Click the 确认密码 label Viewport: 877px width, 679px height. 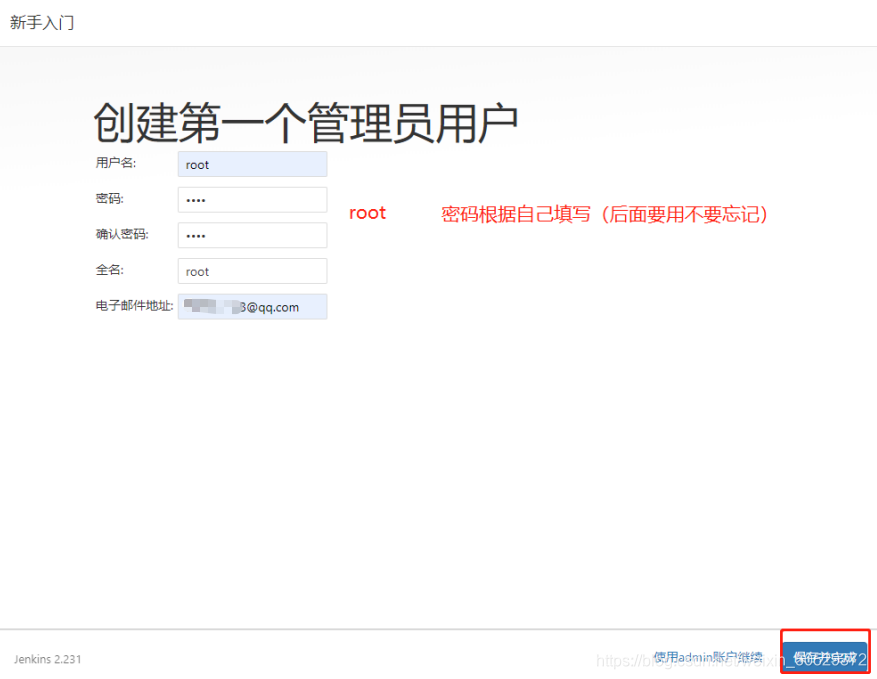(122, 234)
